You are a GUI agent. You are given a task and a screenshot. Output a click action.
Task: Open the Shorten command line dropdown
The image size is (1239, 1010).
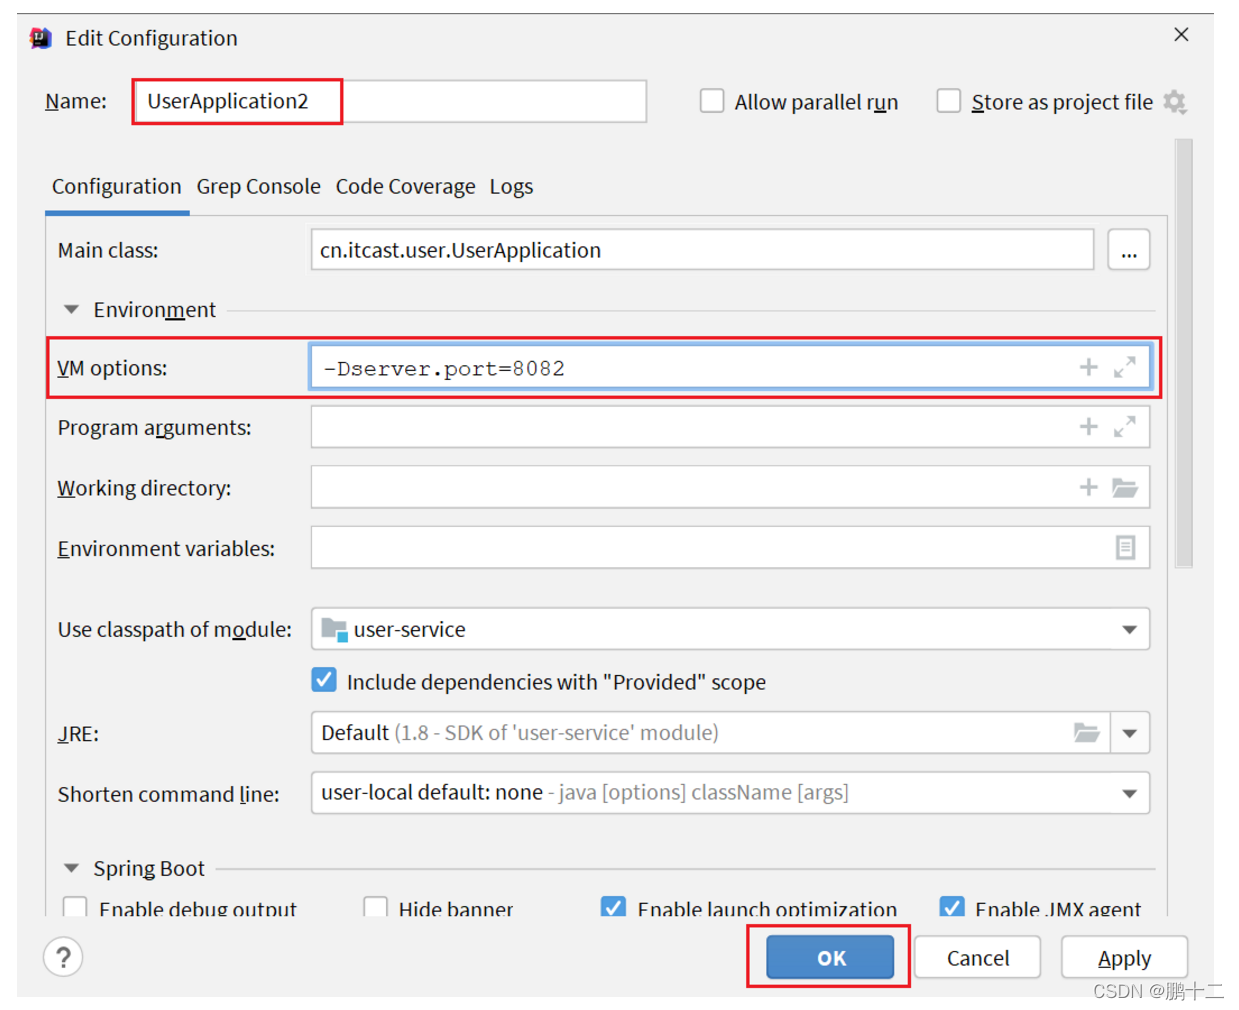coord(1129,794)
